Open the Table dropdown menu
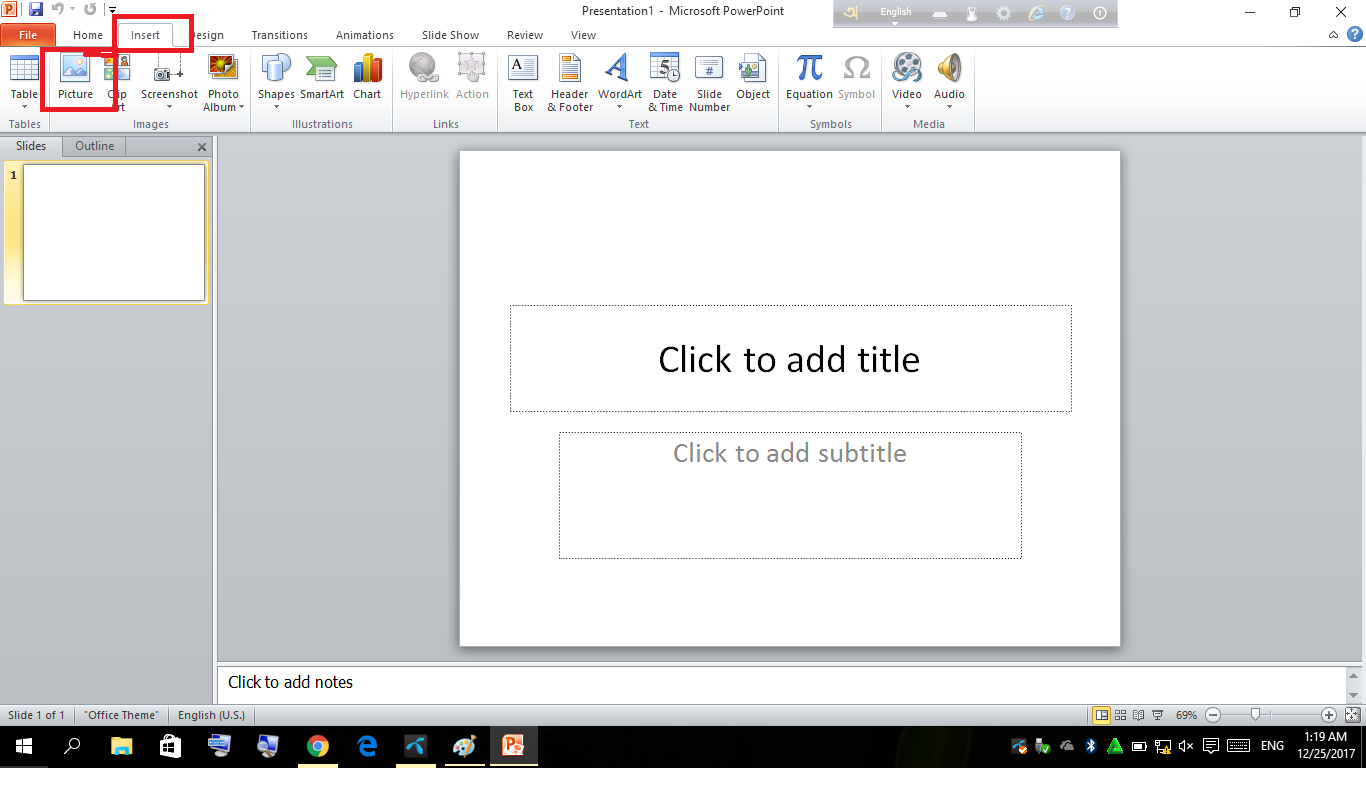Viewport: 1366px width, 795px height. (24, 107)
